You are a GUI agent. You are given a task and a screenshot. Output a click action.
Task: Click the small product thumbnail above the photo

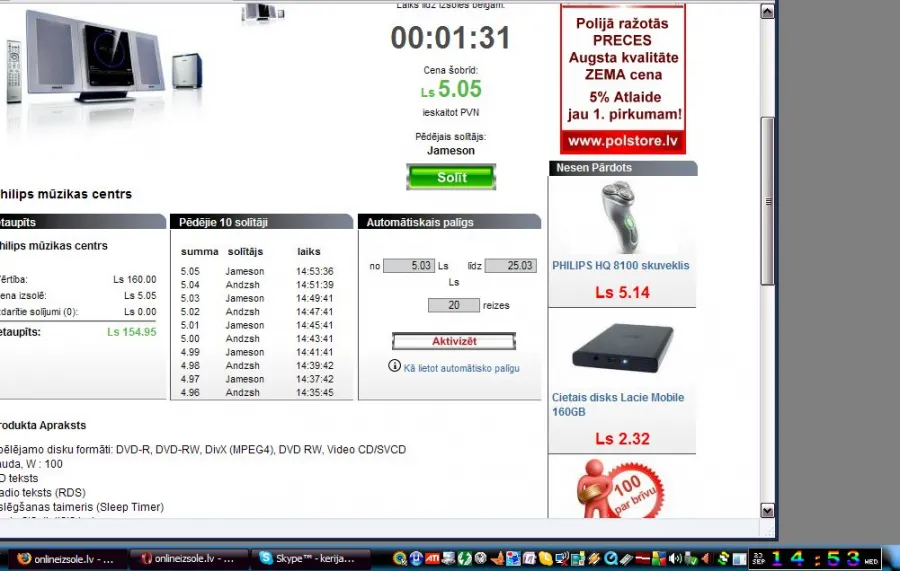pos(263,13)
